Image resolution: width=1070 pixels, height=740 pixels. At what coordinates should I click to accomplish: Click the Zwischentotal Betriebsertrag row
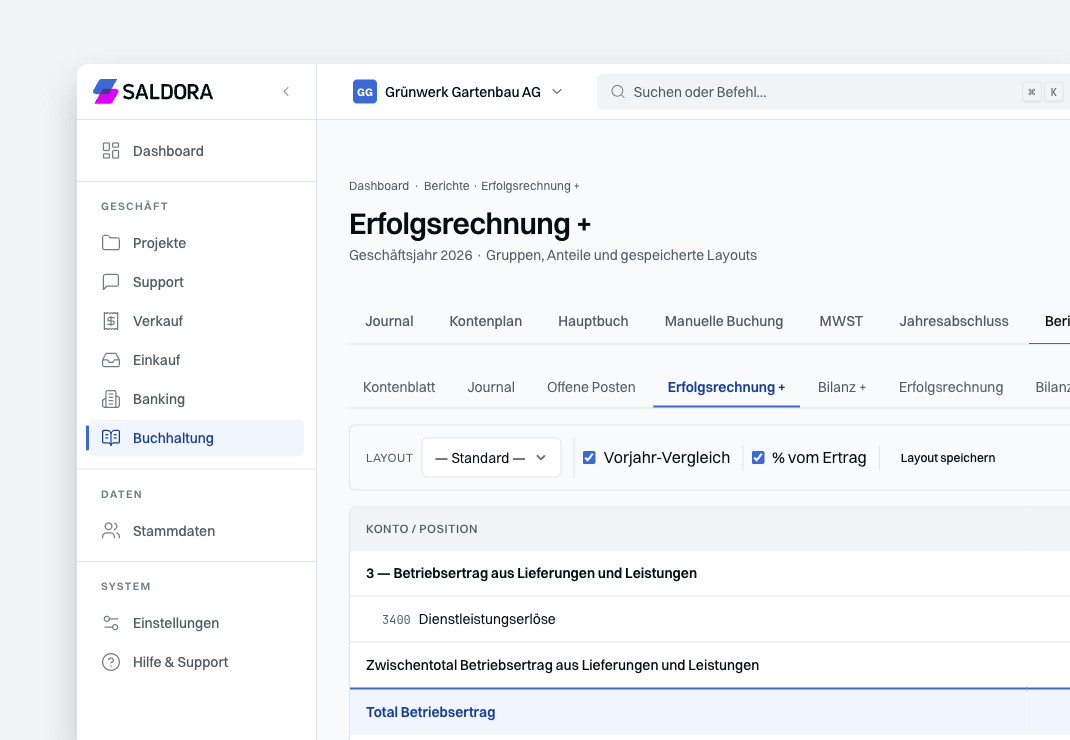click(x=710, y=665)
